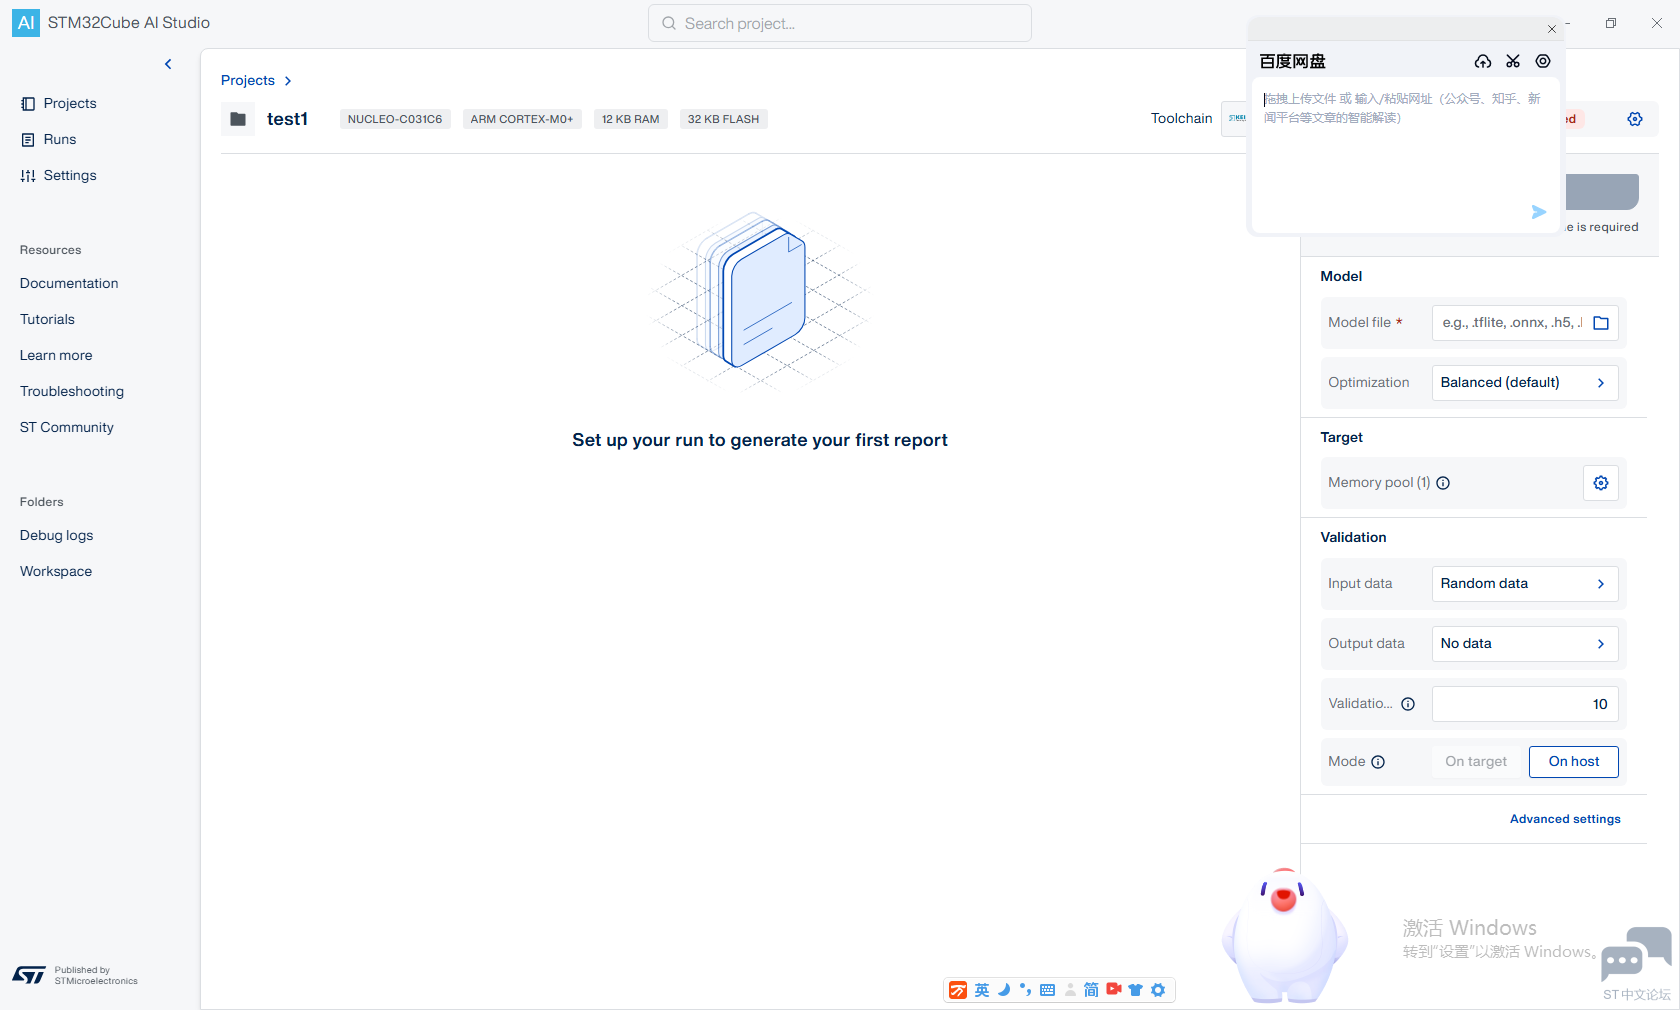
Task: Close the Baidu Netdisk popup
Action: point(1552,29)
